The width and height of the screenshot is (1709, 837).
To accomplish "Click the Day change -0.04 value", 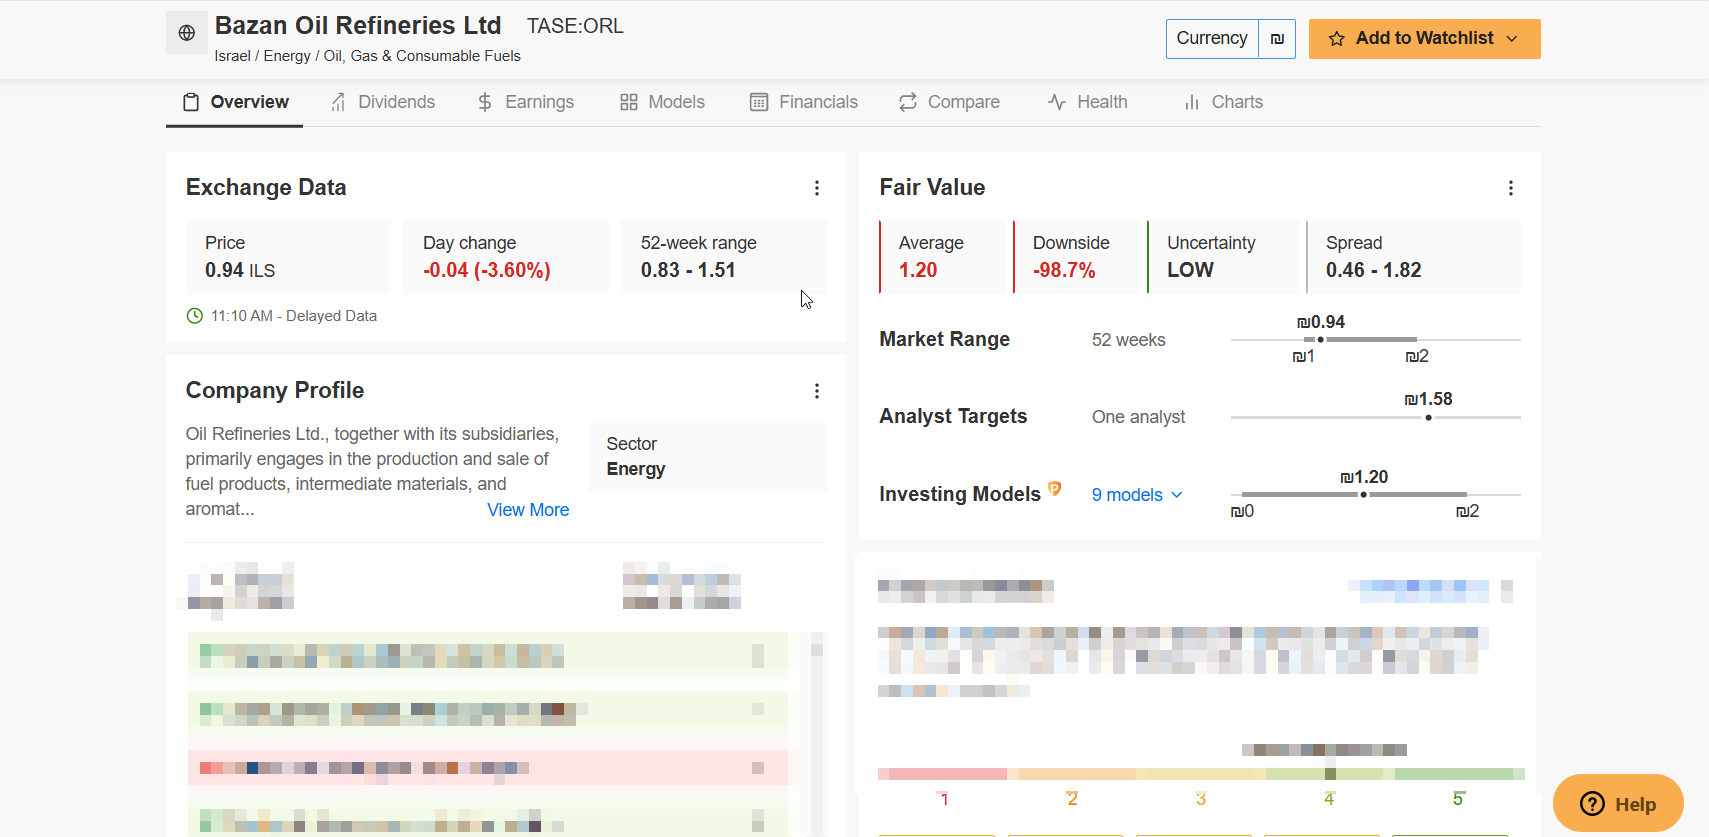I will tap(486, 270).
